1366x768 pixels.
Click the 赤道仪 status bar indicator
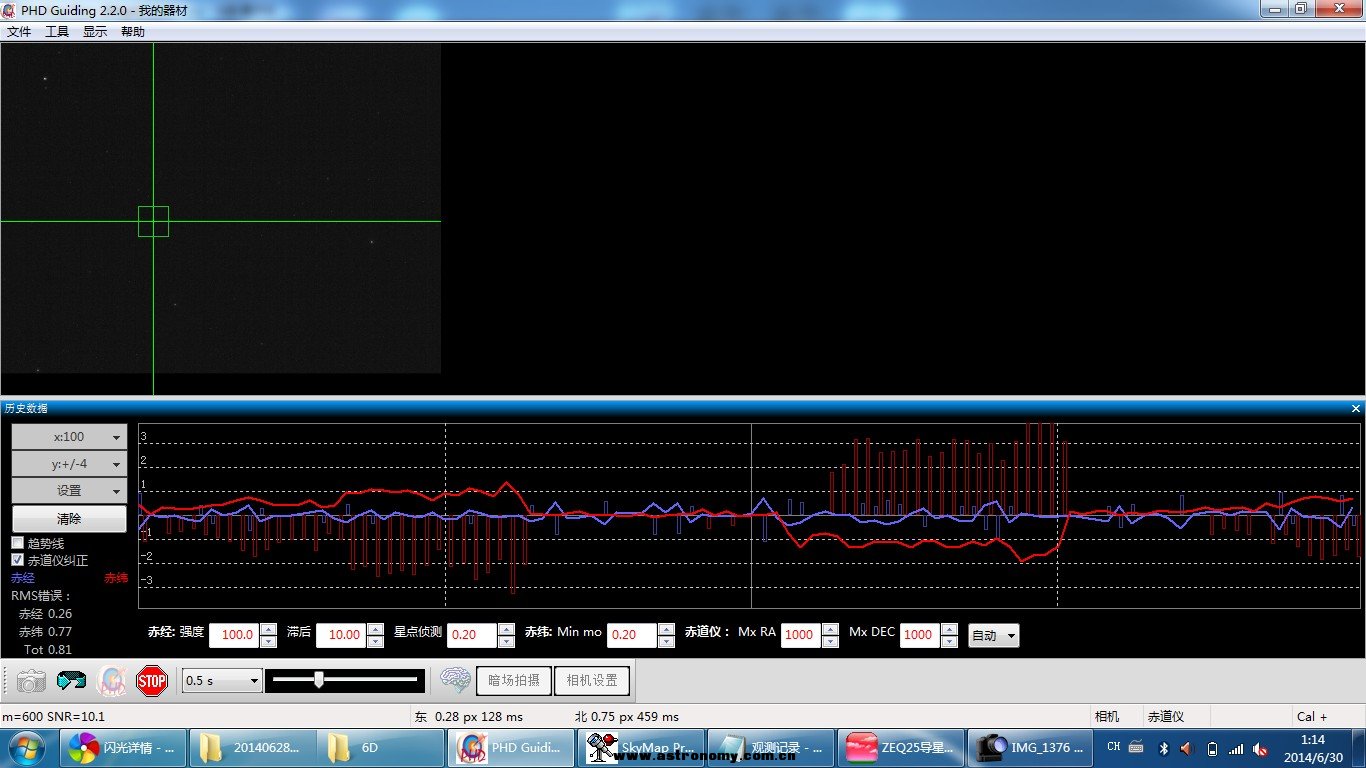click(x=1166, y=716)
